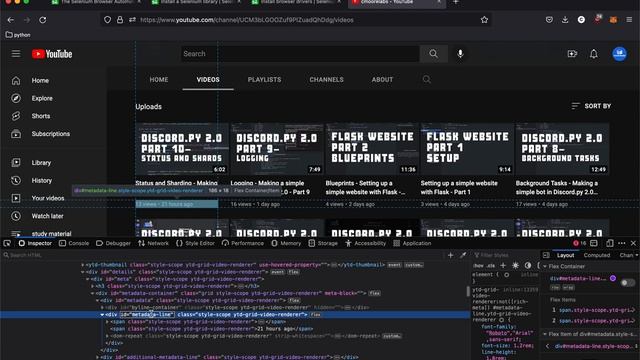Toggle light color scheme simulation
Screen dimensions: 640x360
[516, 265]
